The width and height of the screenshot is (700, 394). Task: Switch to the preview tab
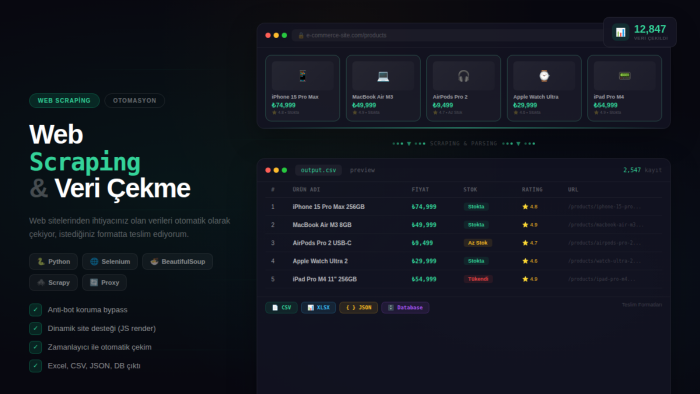pos(362,170)
